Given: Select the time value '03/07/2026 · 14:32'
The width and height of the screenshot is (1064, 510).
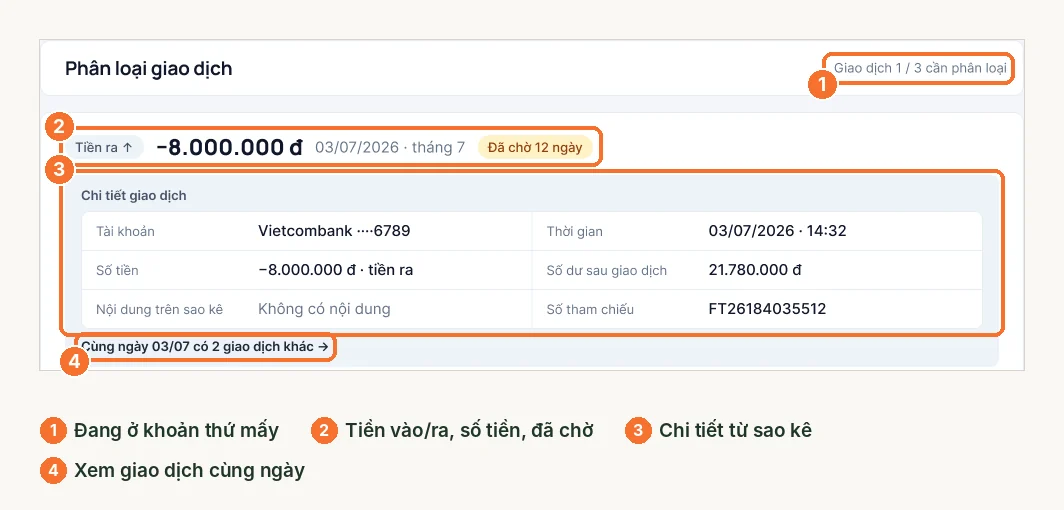Looking at the screenshot, I should (778, 231).
